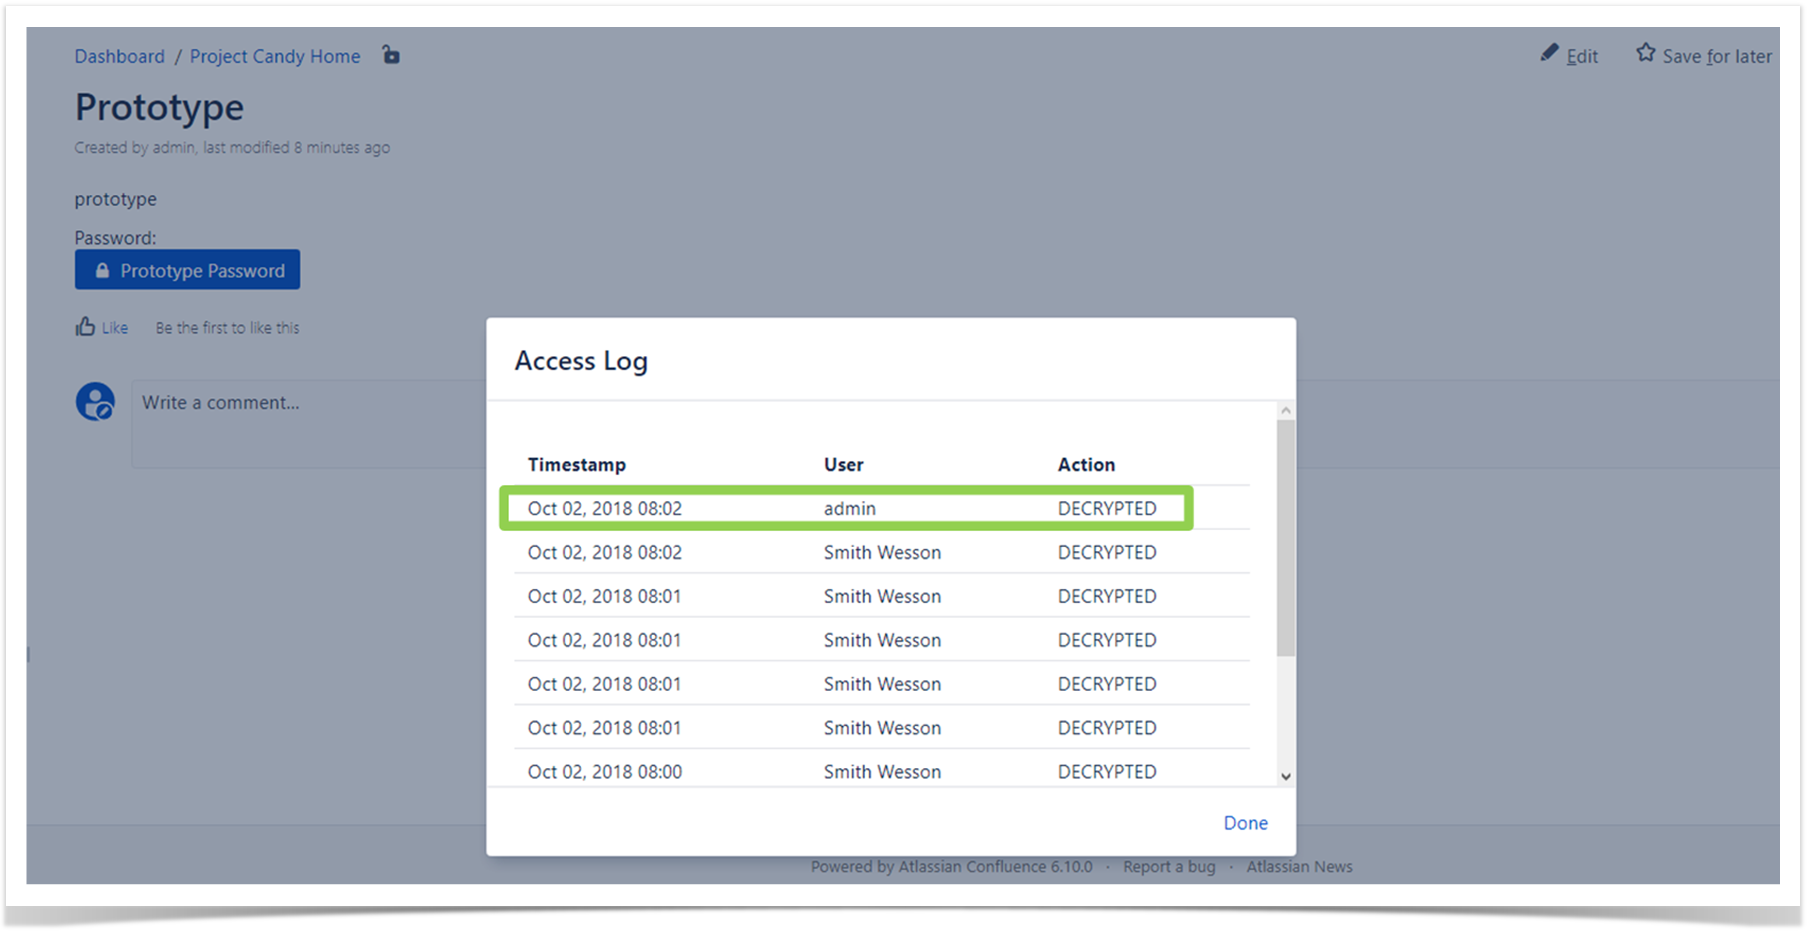Click the Access Log scrollbar thumb
Image resolution: width=1814 pixels, height=935 pixels.
point(1286,538)
